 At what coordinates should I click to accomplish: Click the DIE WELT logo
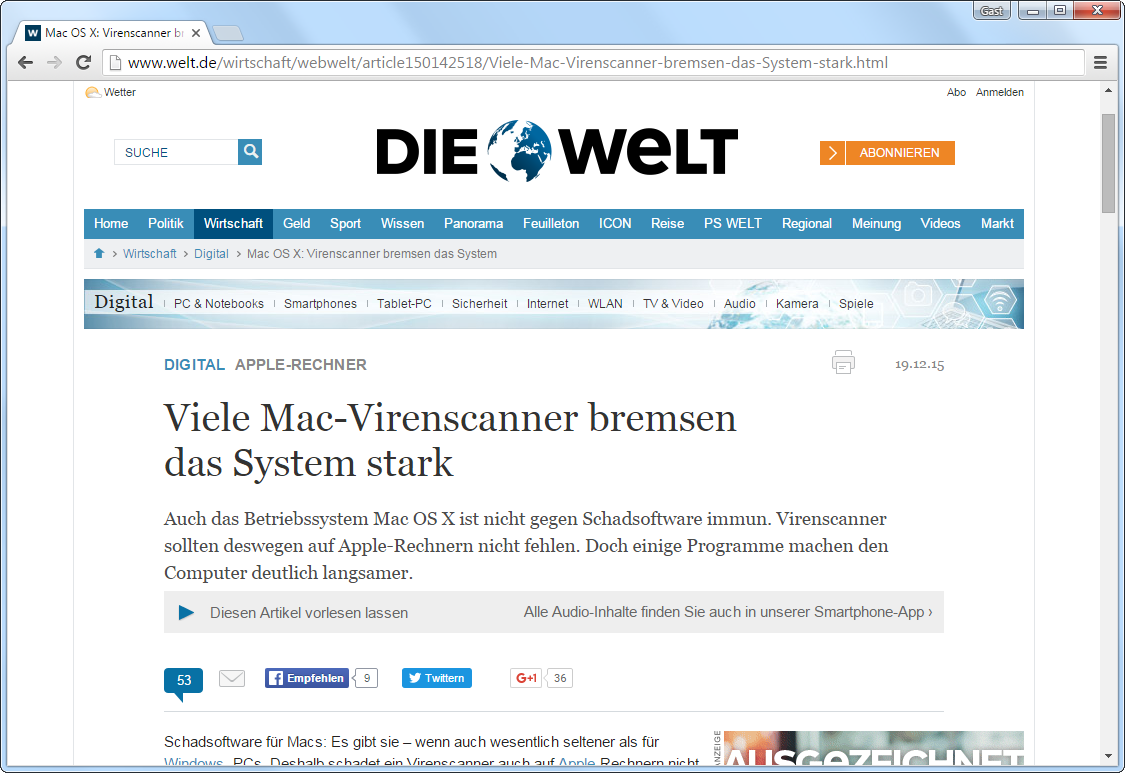coord(557,152)
